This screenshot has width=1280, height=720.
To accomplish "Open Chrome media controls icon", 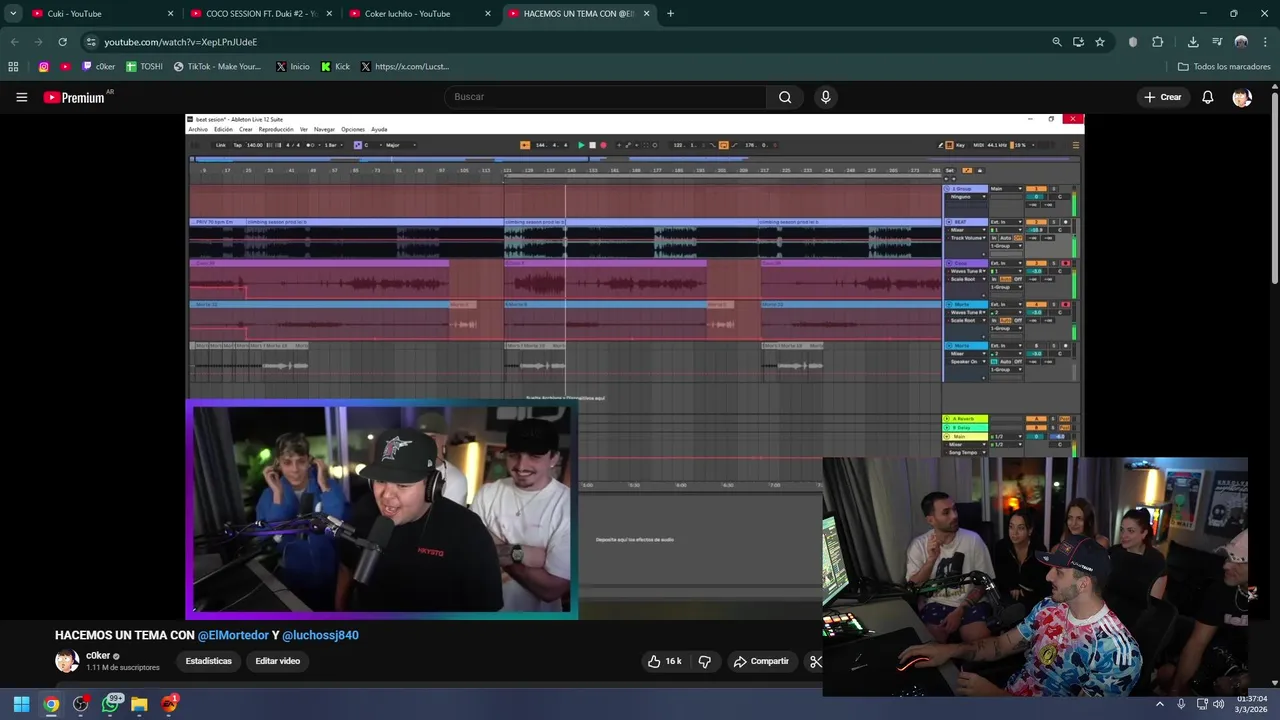I will pyautogui.click(x=1217, y=42).
